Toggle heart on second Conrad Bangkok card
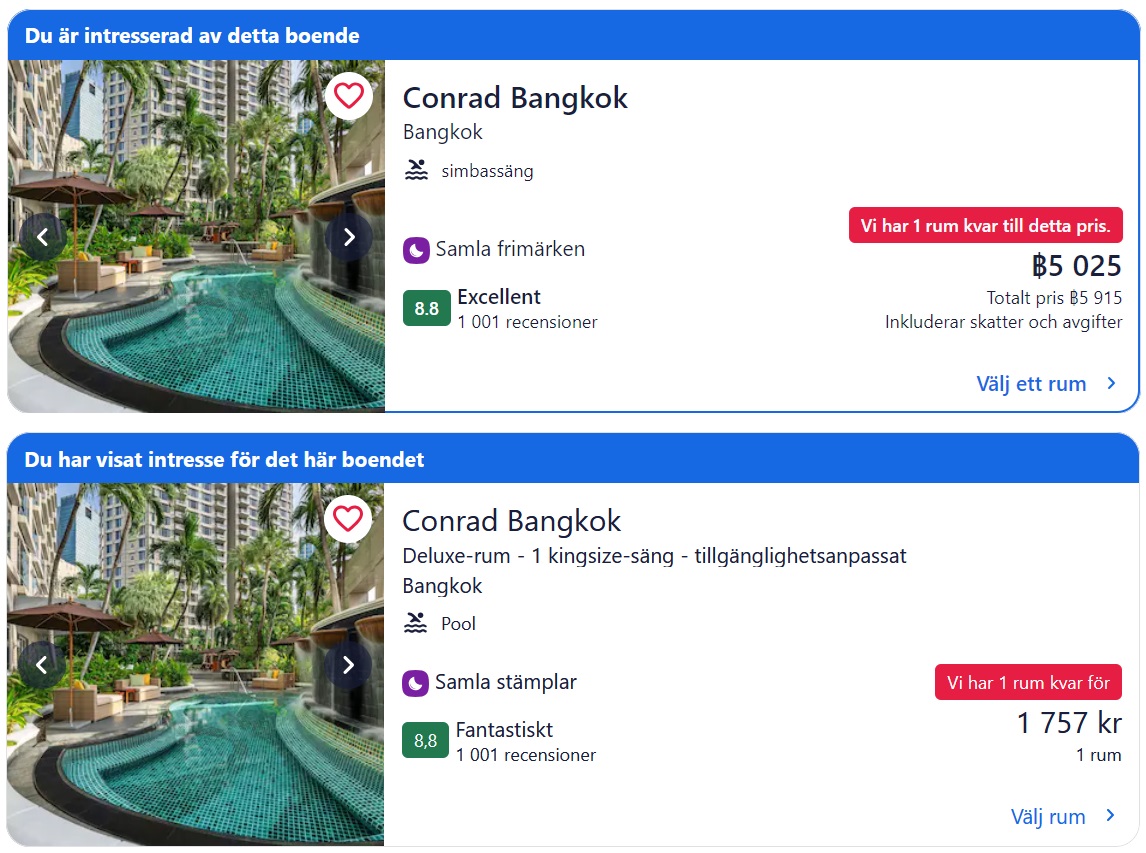Image resolution: width=1146 pixels, height=853 pixels. click(x=348, y=519)
